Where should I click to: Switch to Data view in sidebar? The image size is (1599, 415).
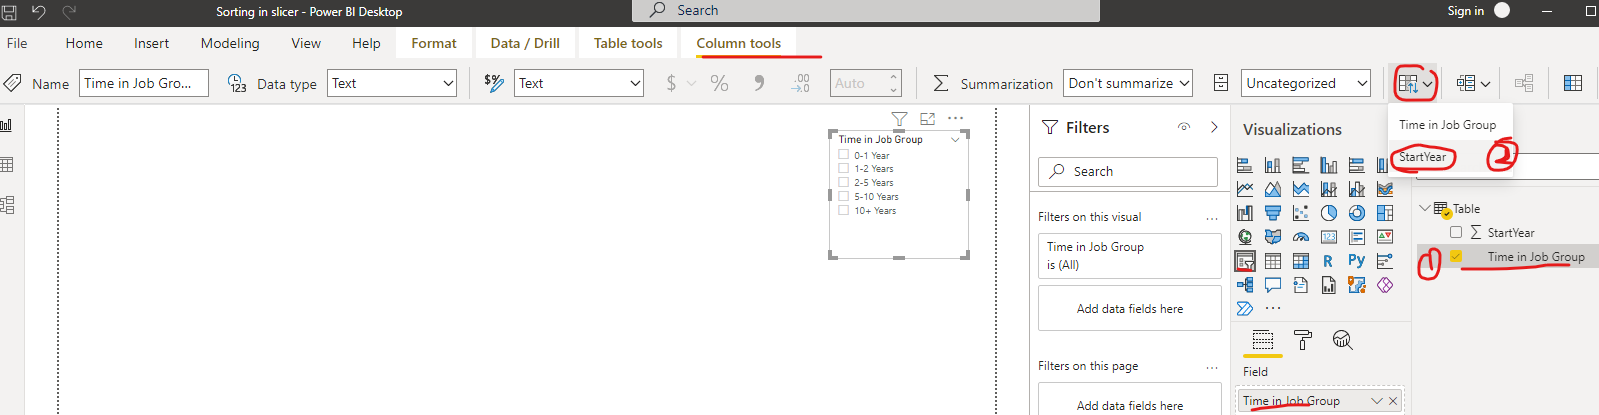click(x=7, y=164)
